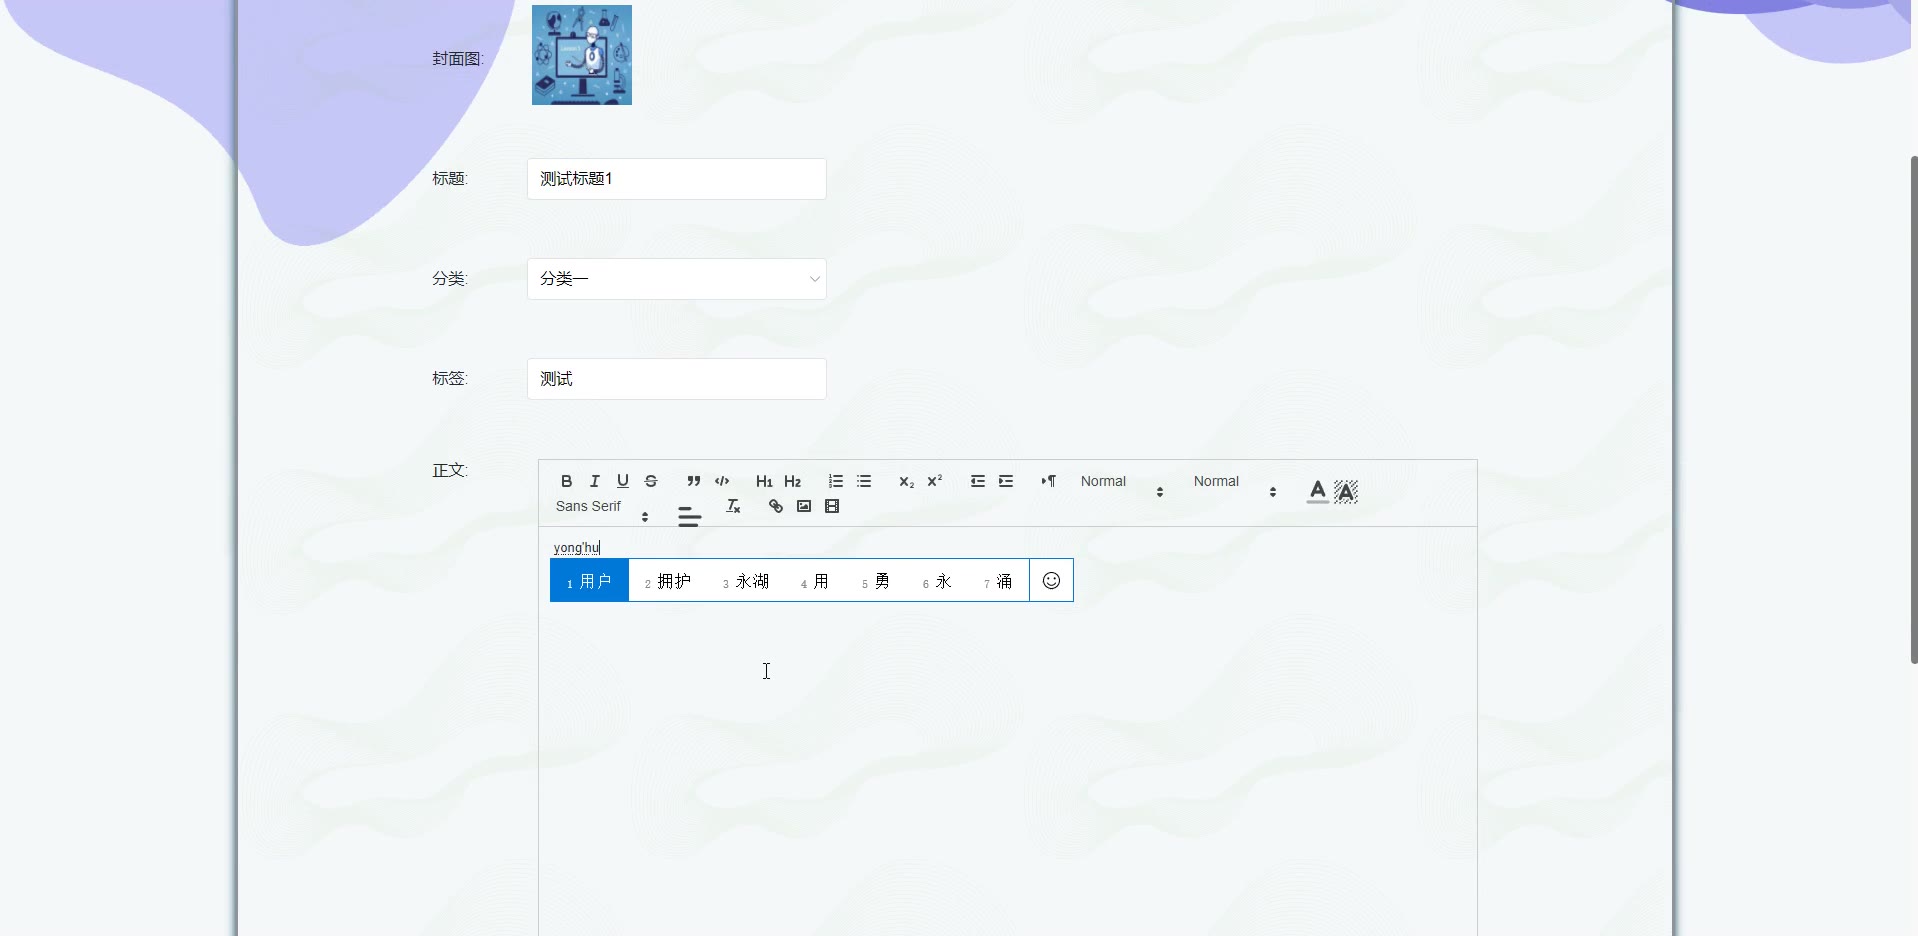The width and height of the screenshot is (1918, 936).
Task: Increase the indent level
Action: 1006,481
